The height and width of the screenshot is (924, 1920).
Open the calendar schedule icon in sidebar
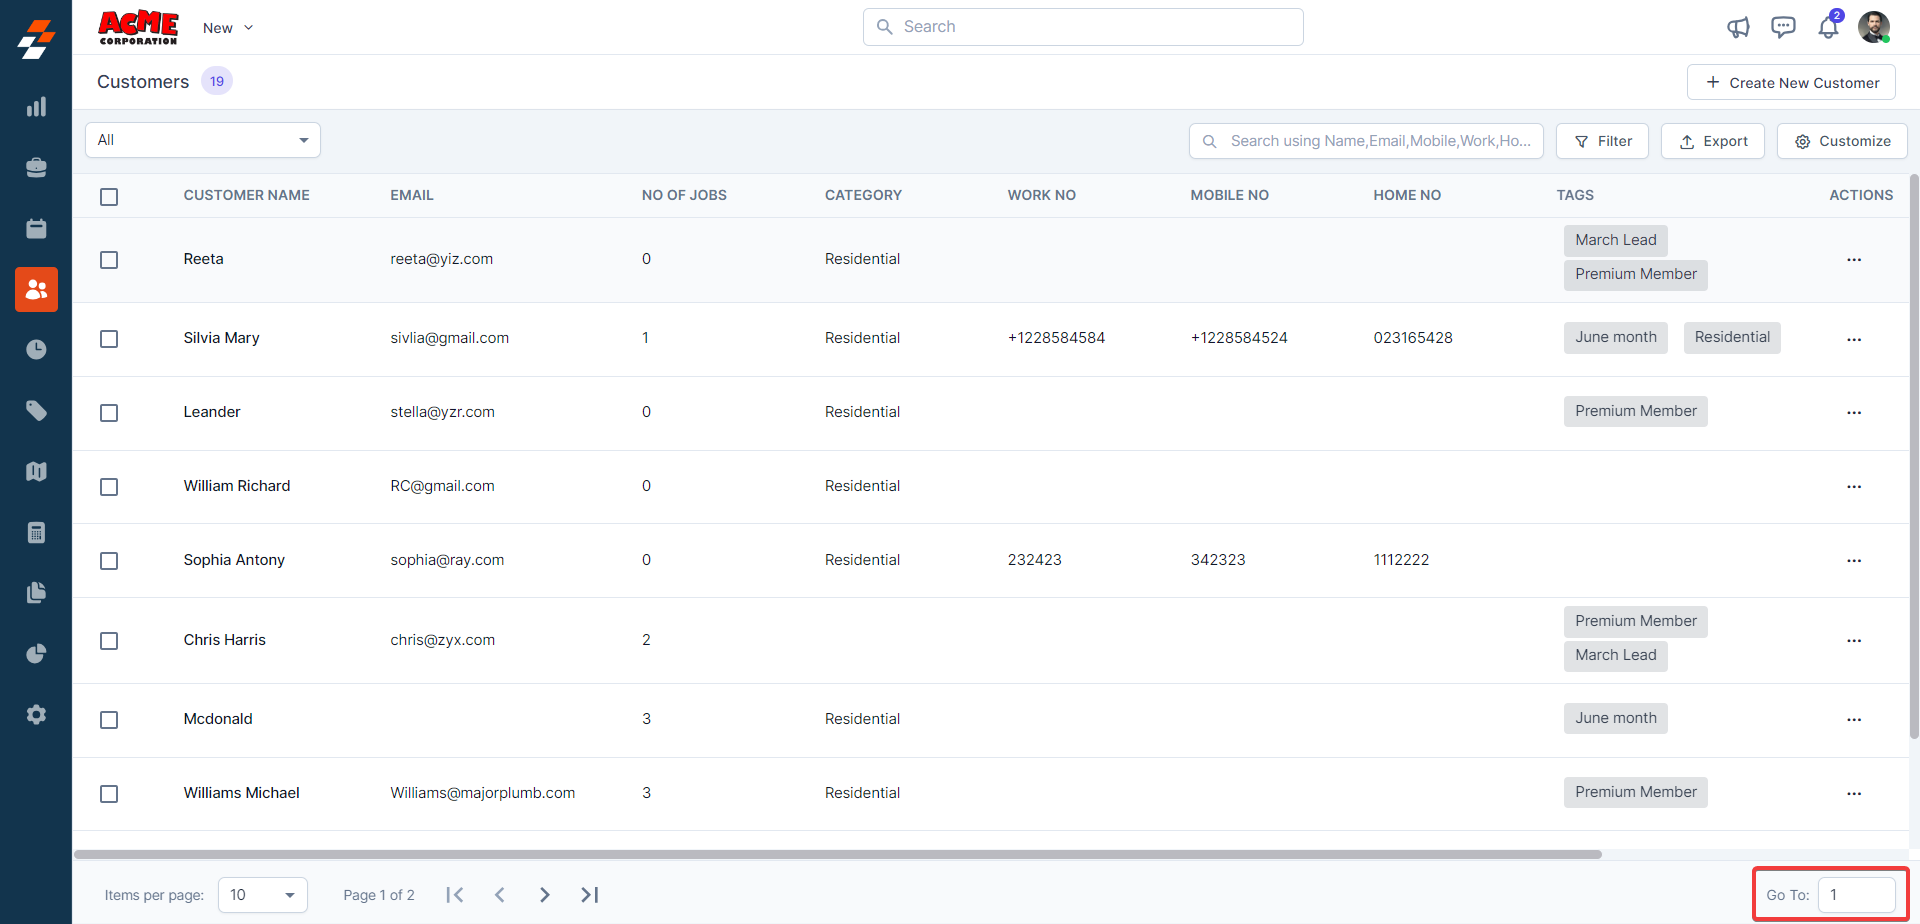pyautogui.click(x=36, y=229)
